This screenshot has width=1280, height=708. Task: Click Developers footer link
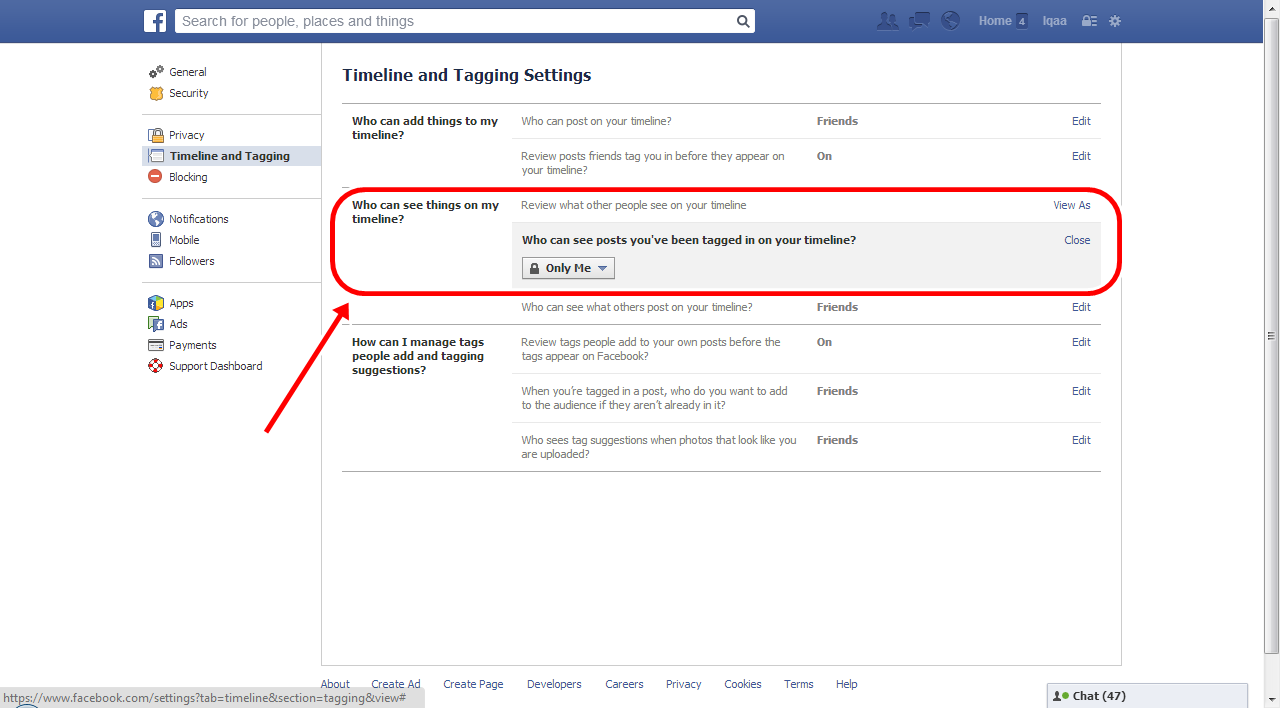[x=554, y=684]
